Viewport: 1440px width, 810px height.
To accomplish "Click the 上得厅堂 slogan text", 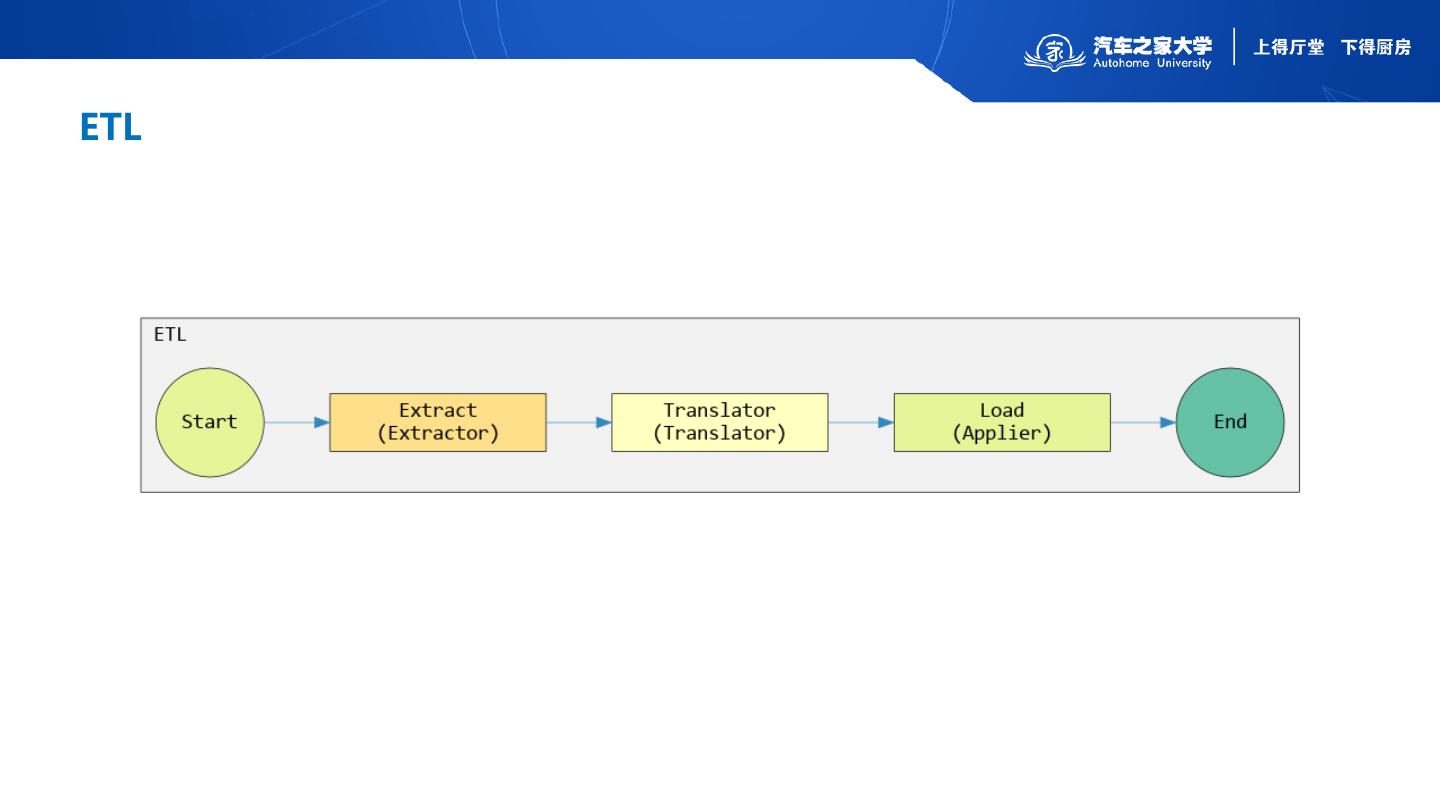I will click(1289, 47).
